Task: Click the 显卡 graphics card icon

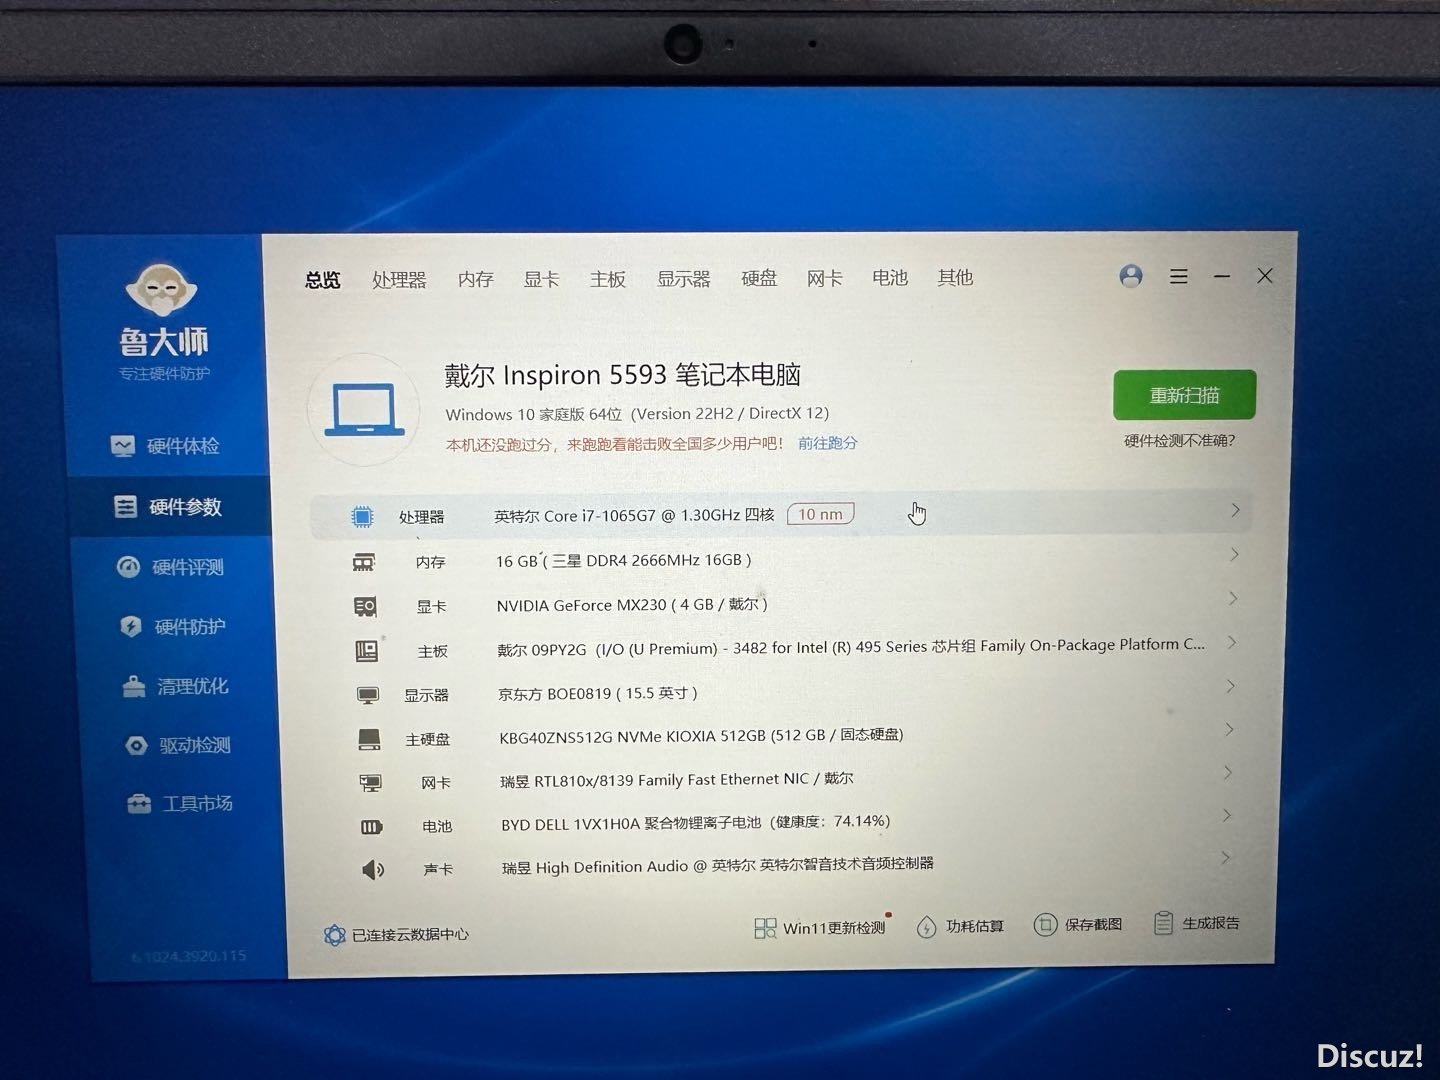Action: point(365,606)
